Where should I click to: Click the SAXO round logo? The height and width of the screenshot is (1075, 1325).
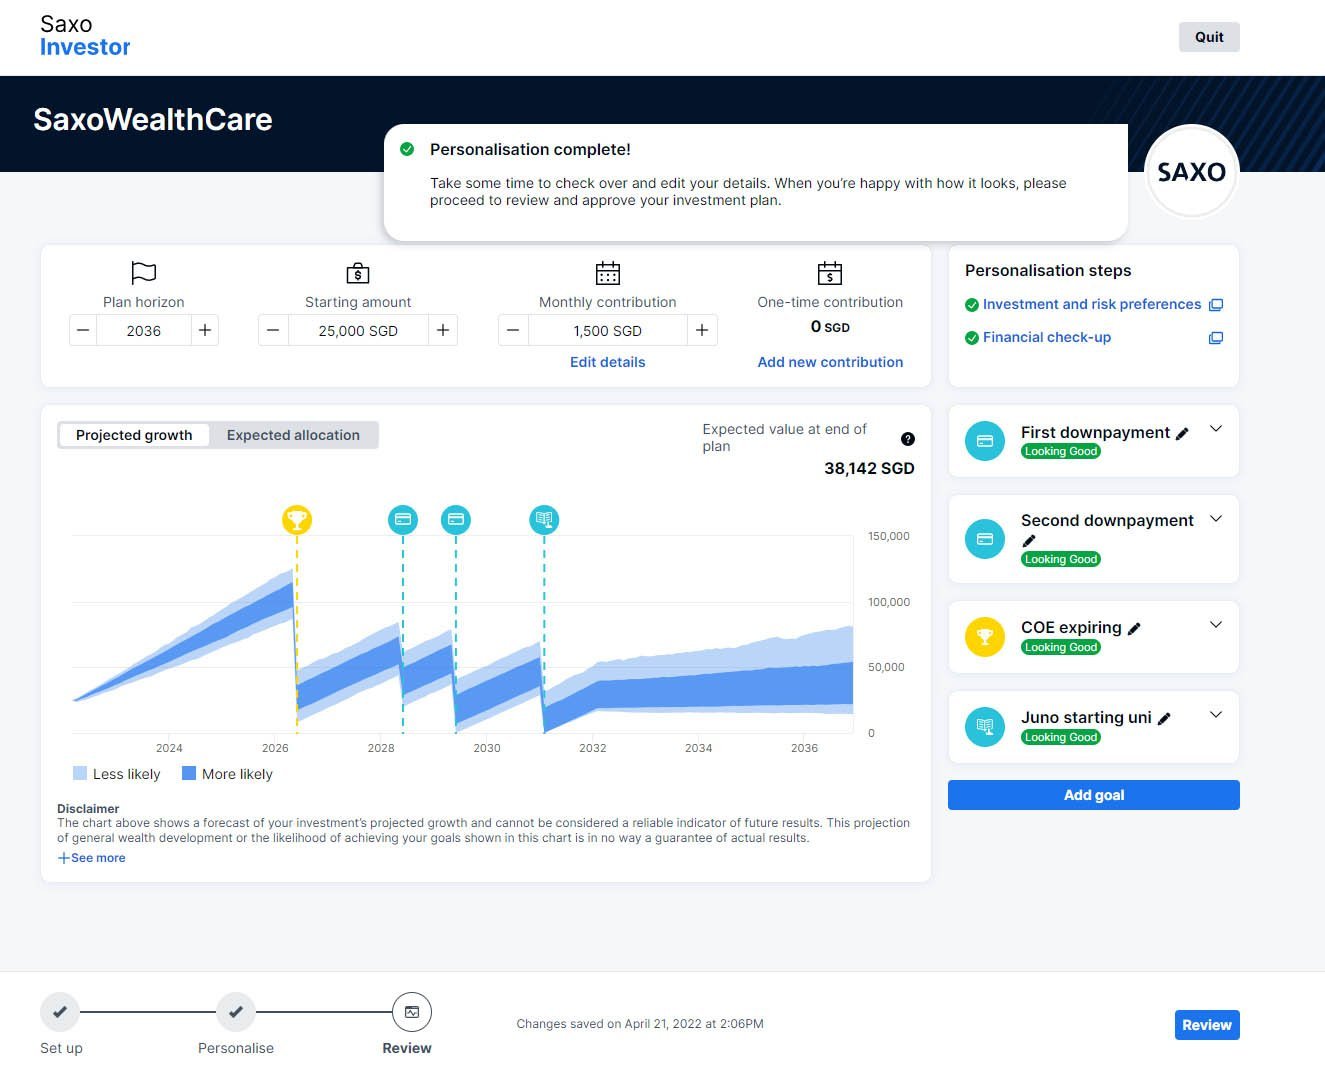(x=1192, y=172)
